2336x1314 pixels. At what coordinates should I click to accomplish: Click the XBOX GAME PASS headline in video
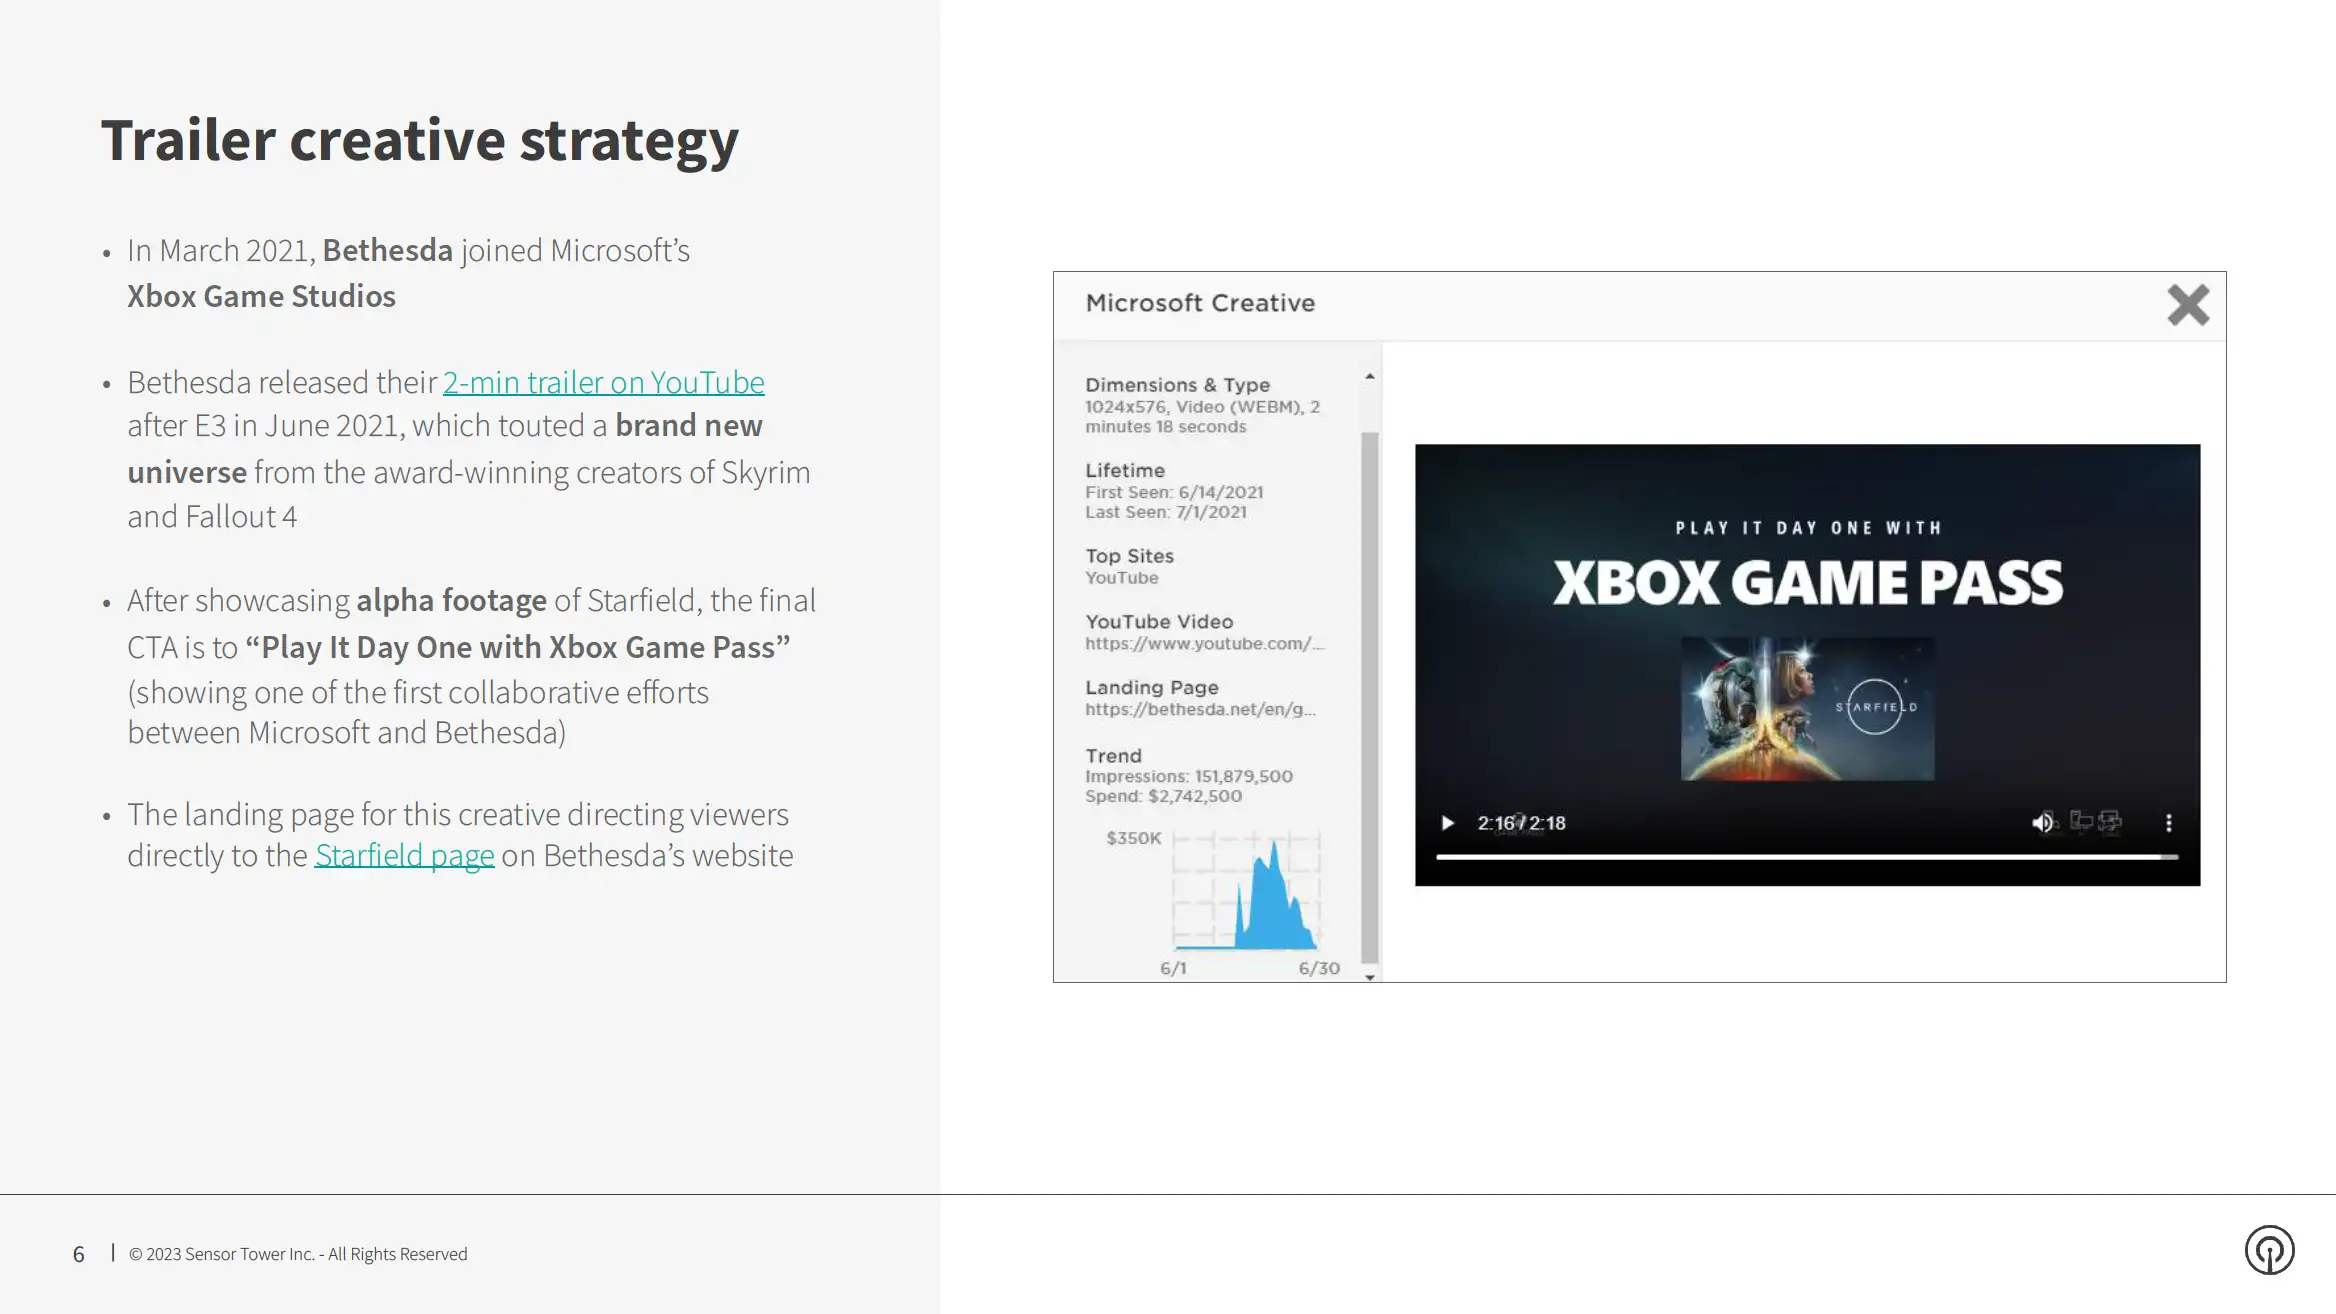1807,583
